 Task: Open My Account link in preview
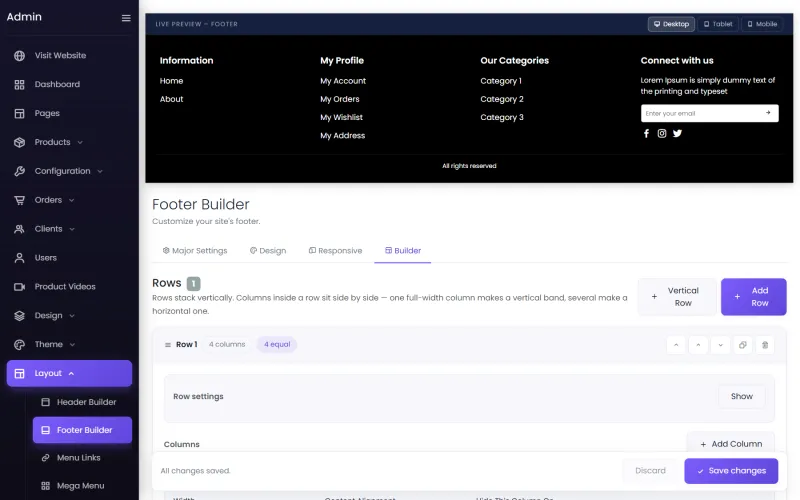[x=343, y=81]
